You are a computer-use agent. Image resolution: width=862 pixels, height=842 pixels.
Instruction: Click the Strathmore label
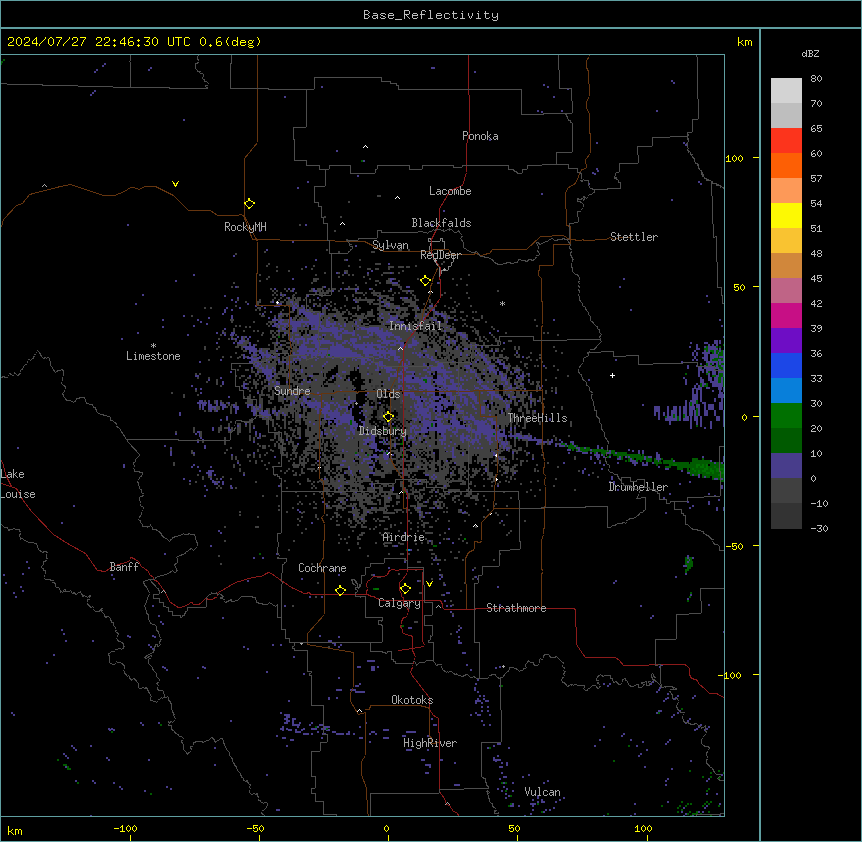[516, 608]
